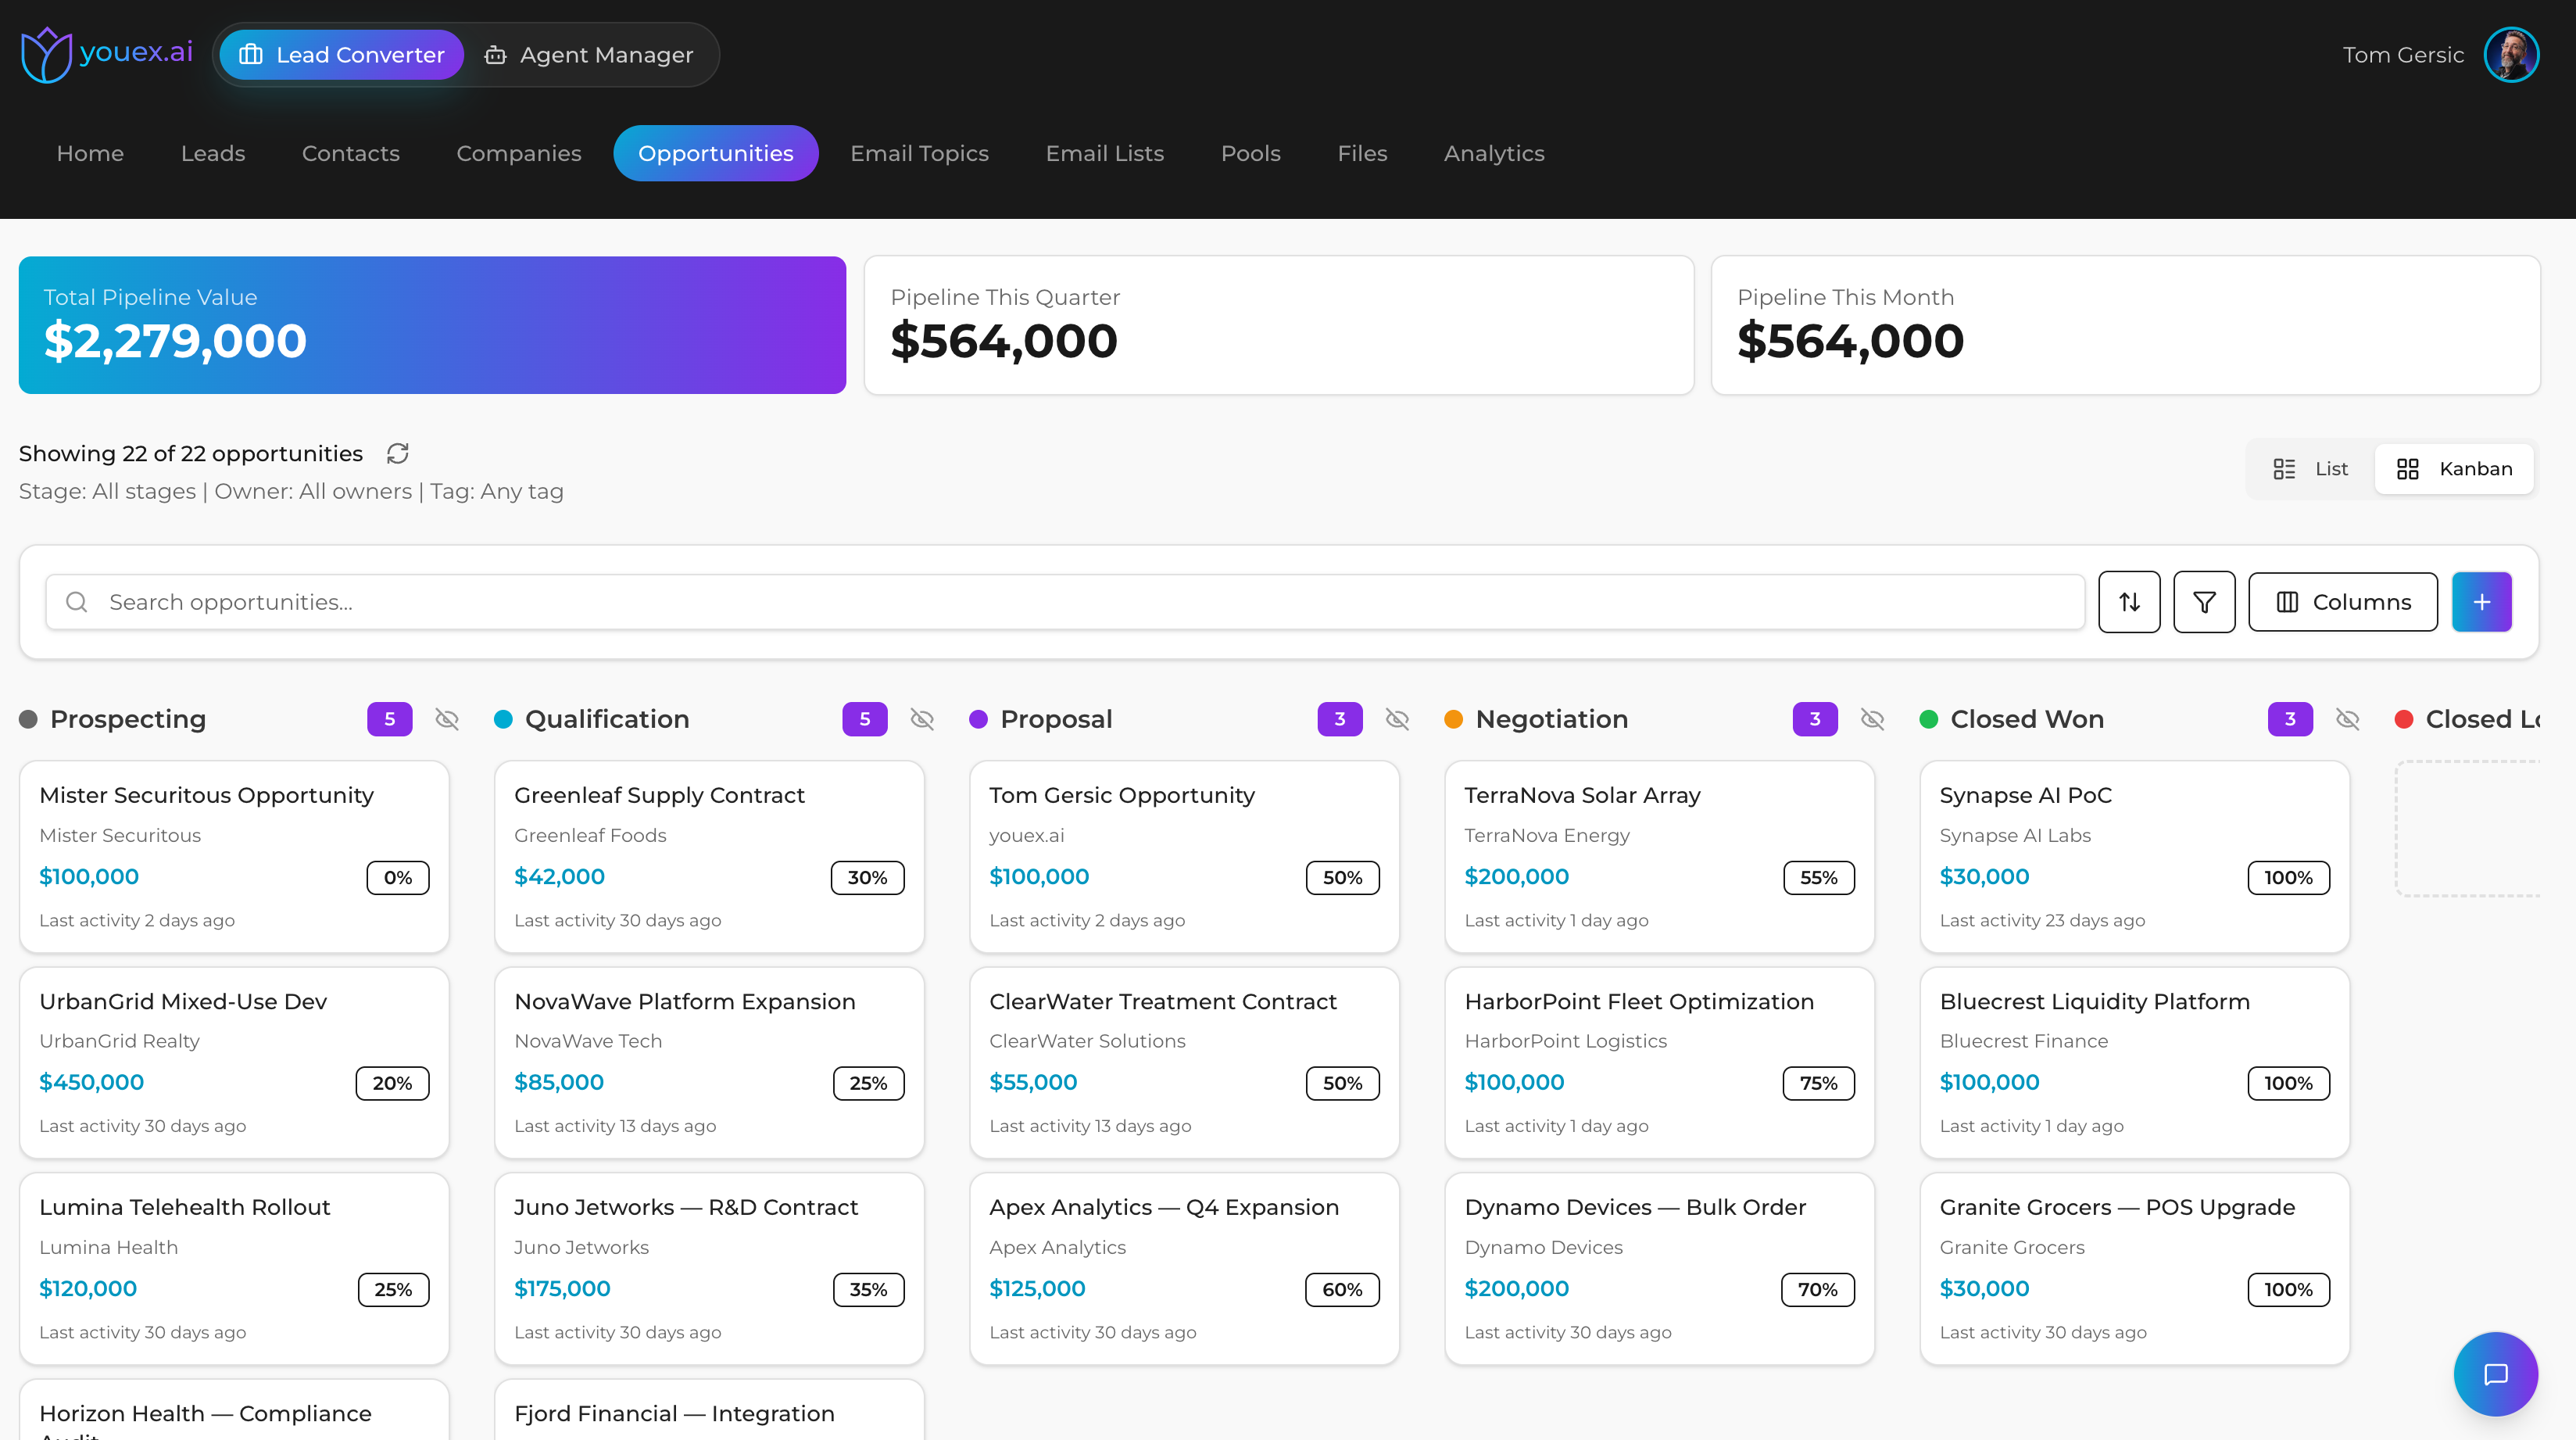Click the Tom Gersic user name
Viewport: 2576px width, 1440px height.
pos(2403,55)
